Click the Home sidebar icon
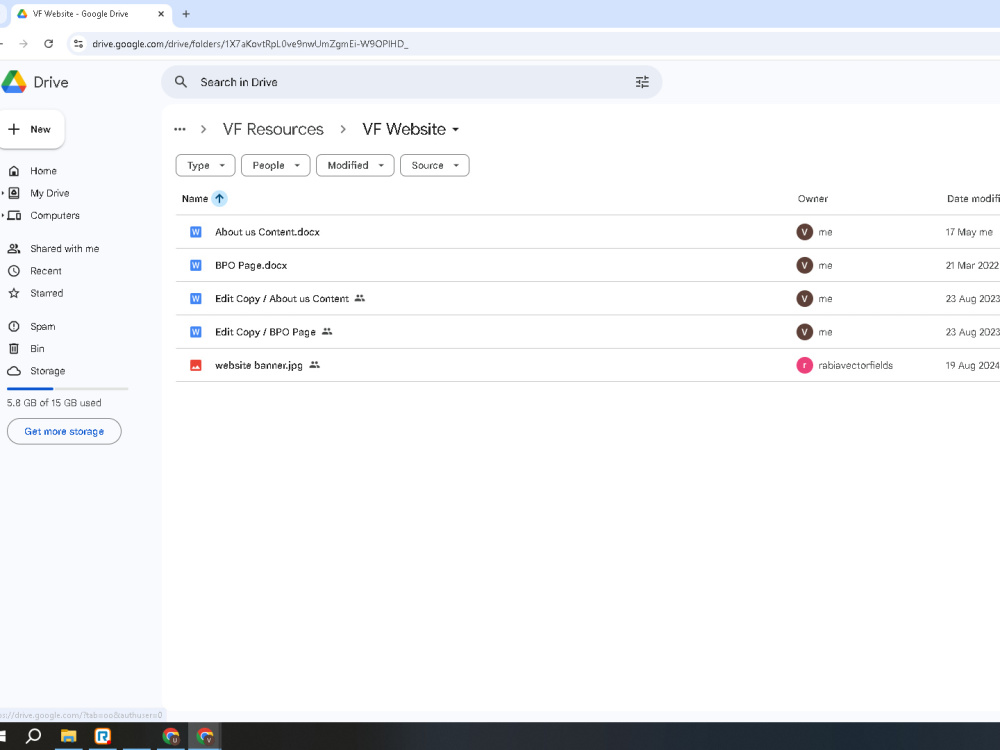This screenshot has width=1000, height=750. point(14,171)
